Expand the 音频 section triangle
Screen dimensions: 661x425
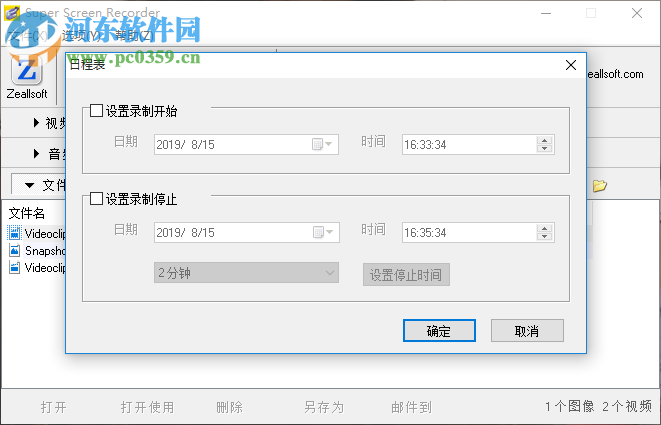pos(36,153)
